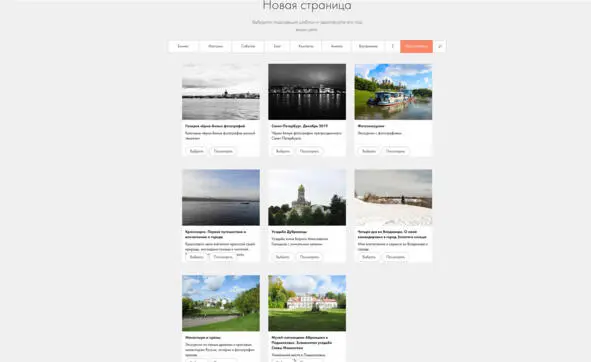
Task: Open the Внутренняя template tab
Action: (368, 46)
